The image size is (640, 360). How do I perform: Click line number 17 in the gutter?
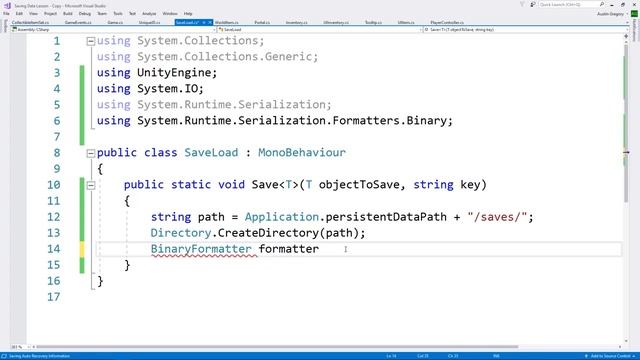pyautogui.click(x=53, y=297)
